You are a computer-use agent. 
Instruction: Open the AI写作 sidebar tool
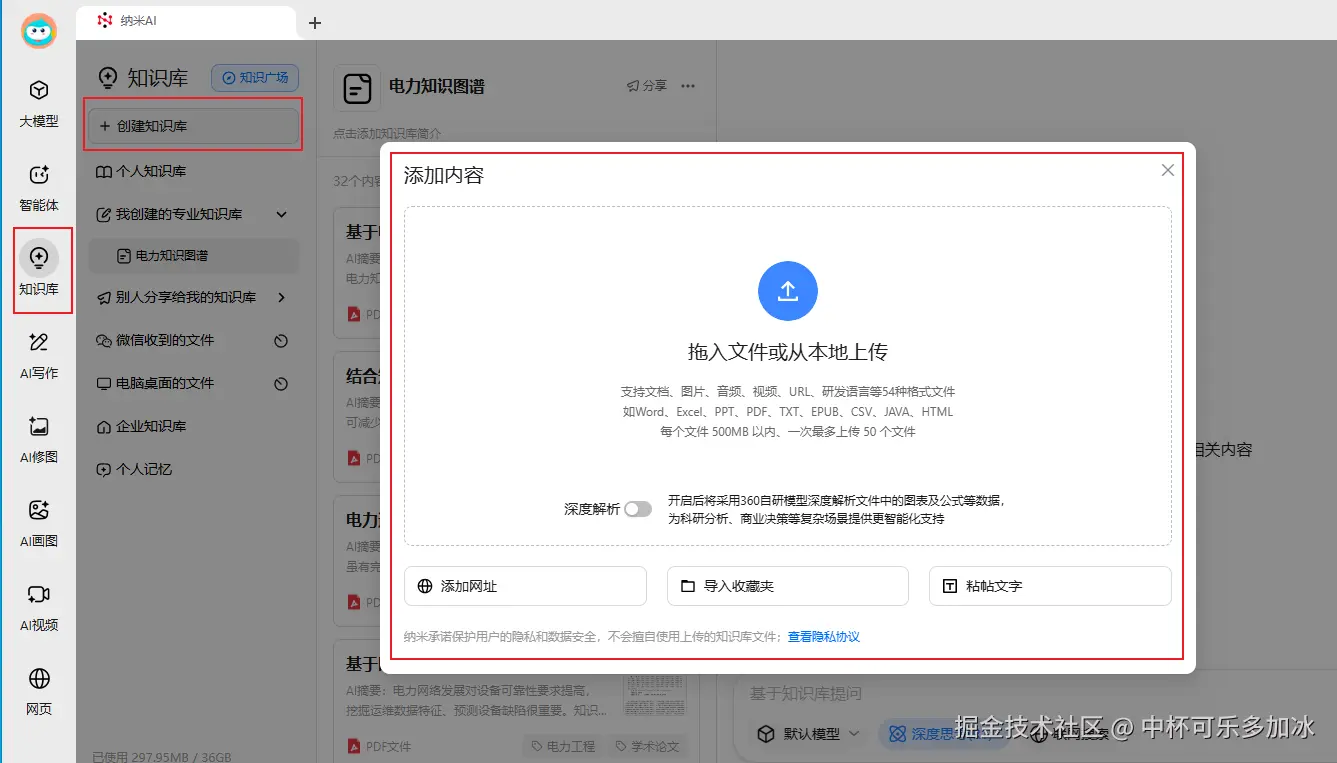(x=39, y=356)
